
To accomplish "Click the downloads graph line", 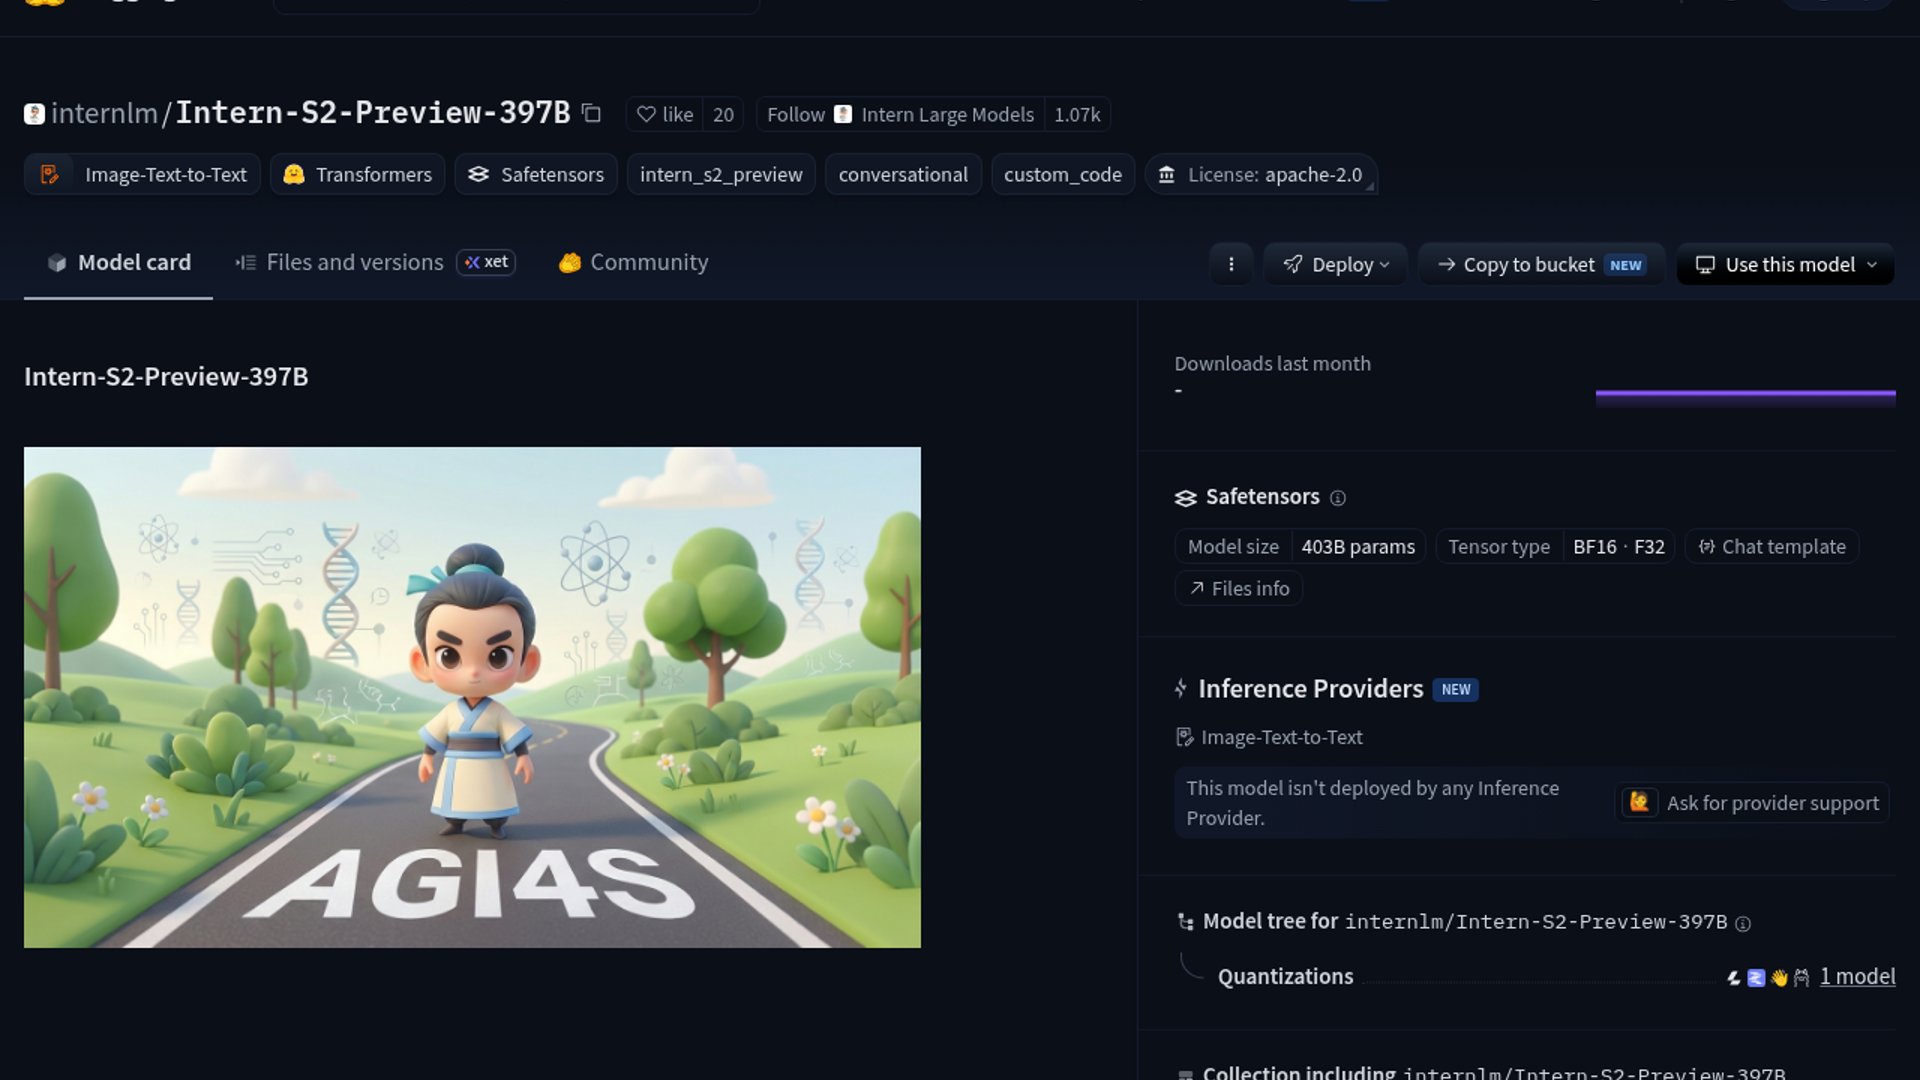I will [x=1745, y=394].
